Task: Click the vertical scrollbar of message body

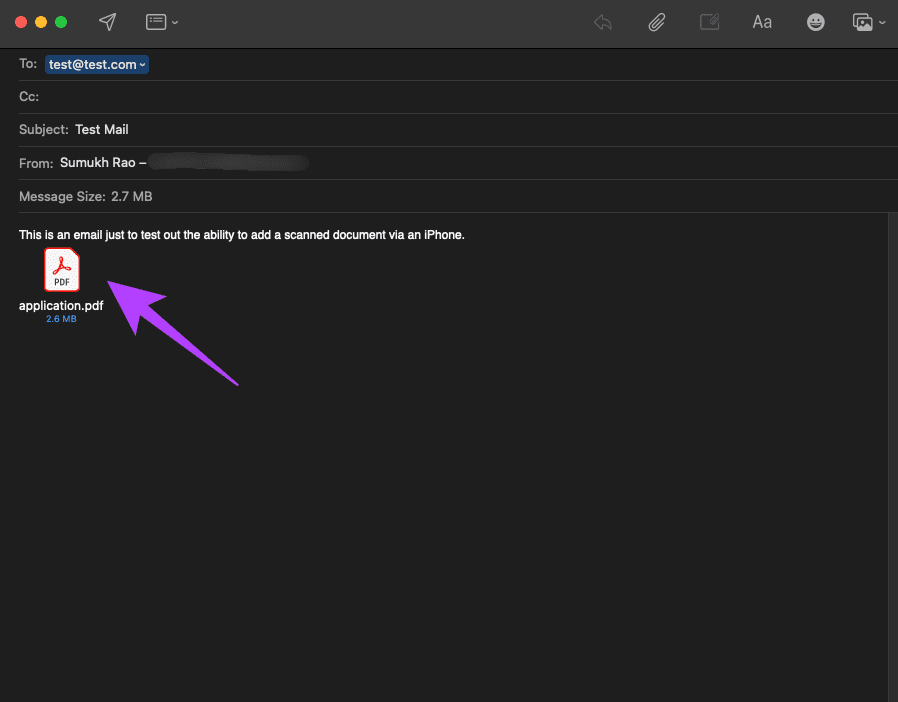Action: click(x=893, y=457)
